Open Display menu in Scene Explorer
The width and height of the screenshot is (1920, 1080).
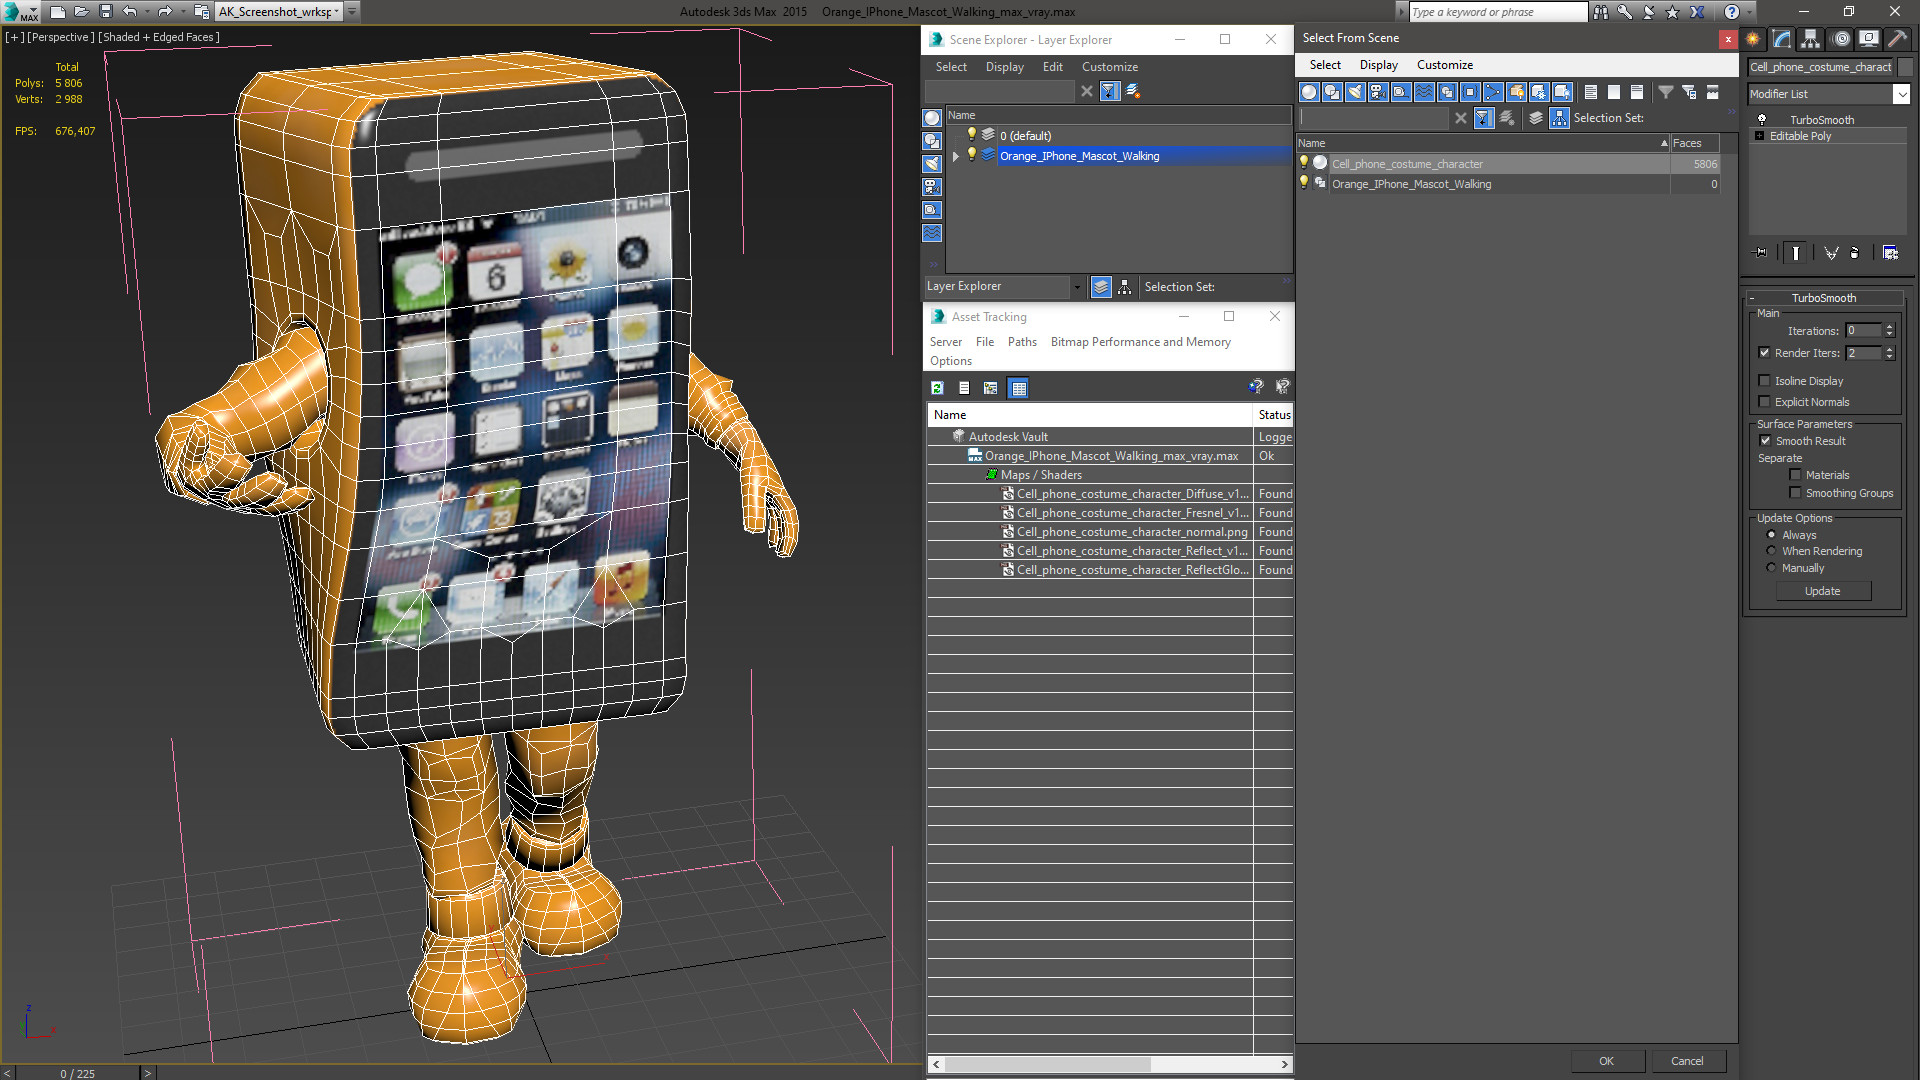pyautogui.click(x=1004, y=67)
